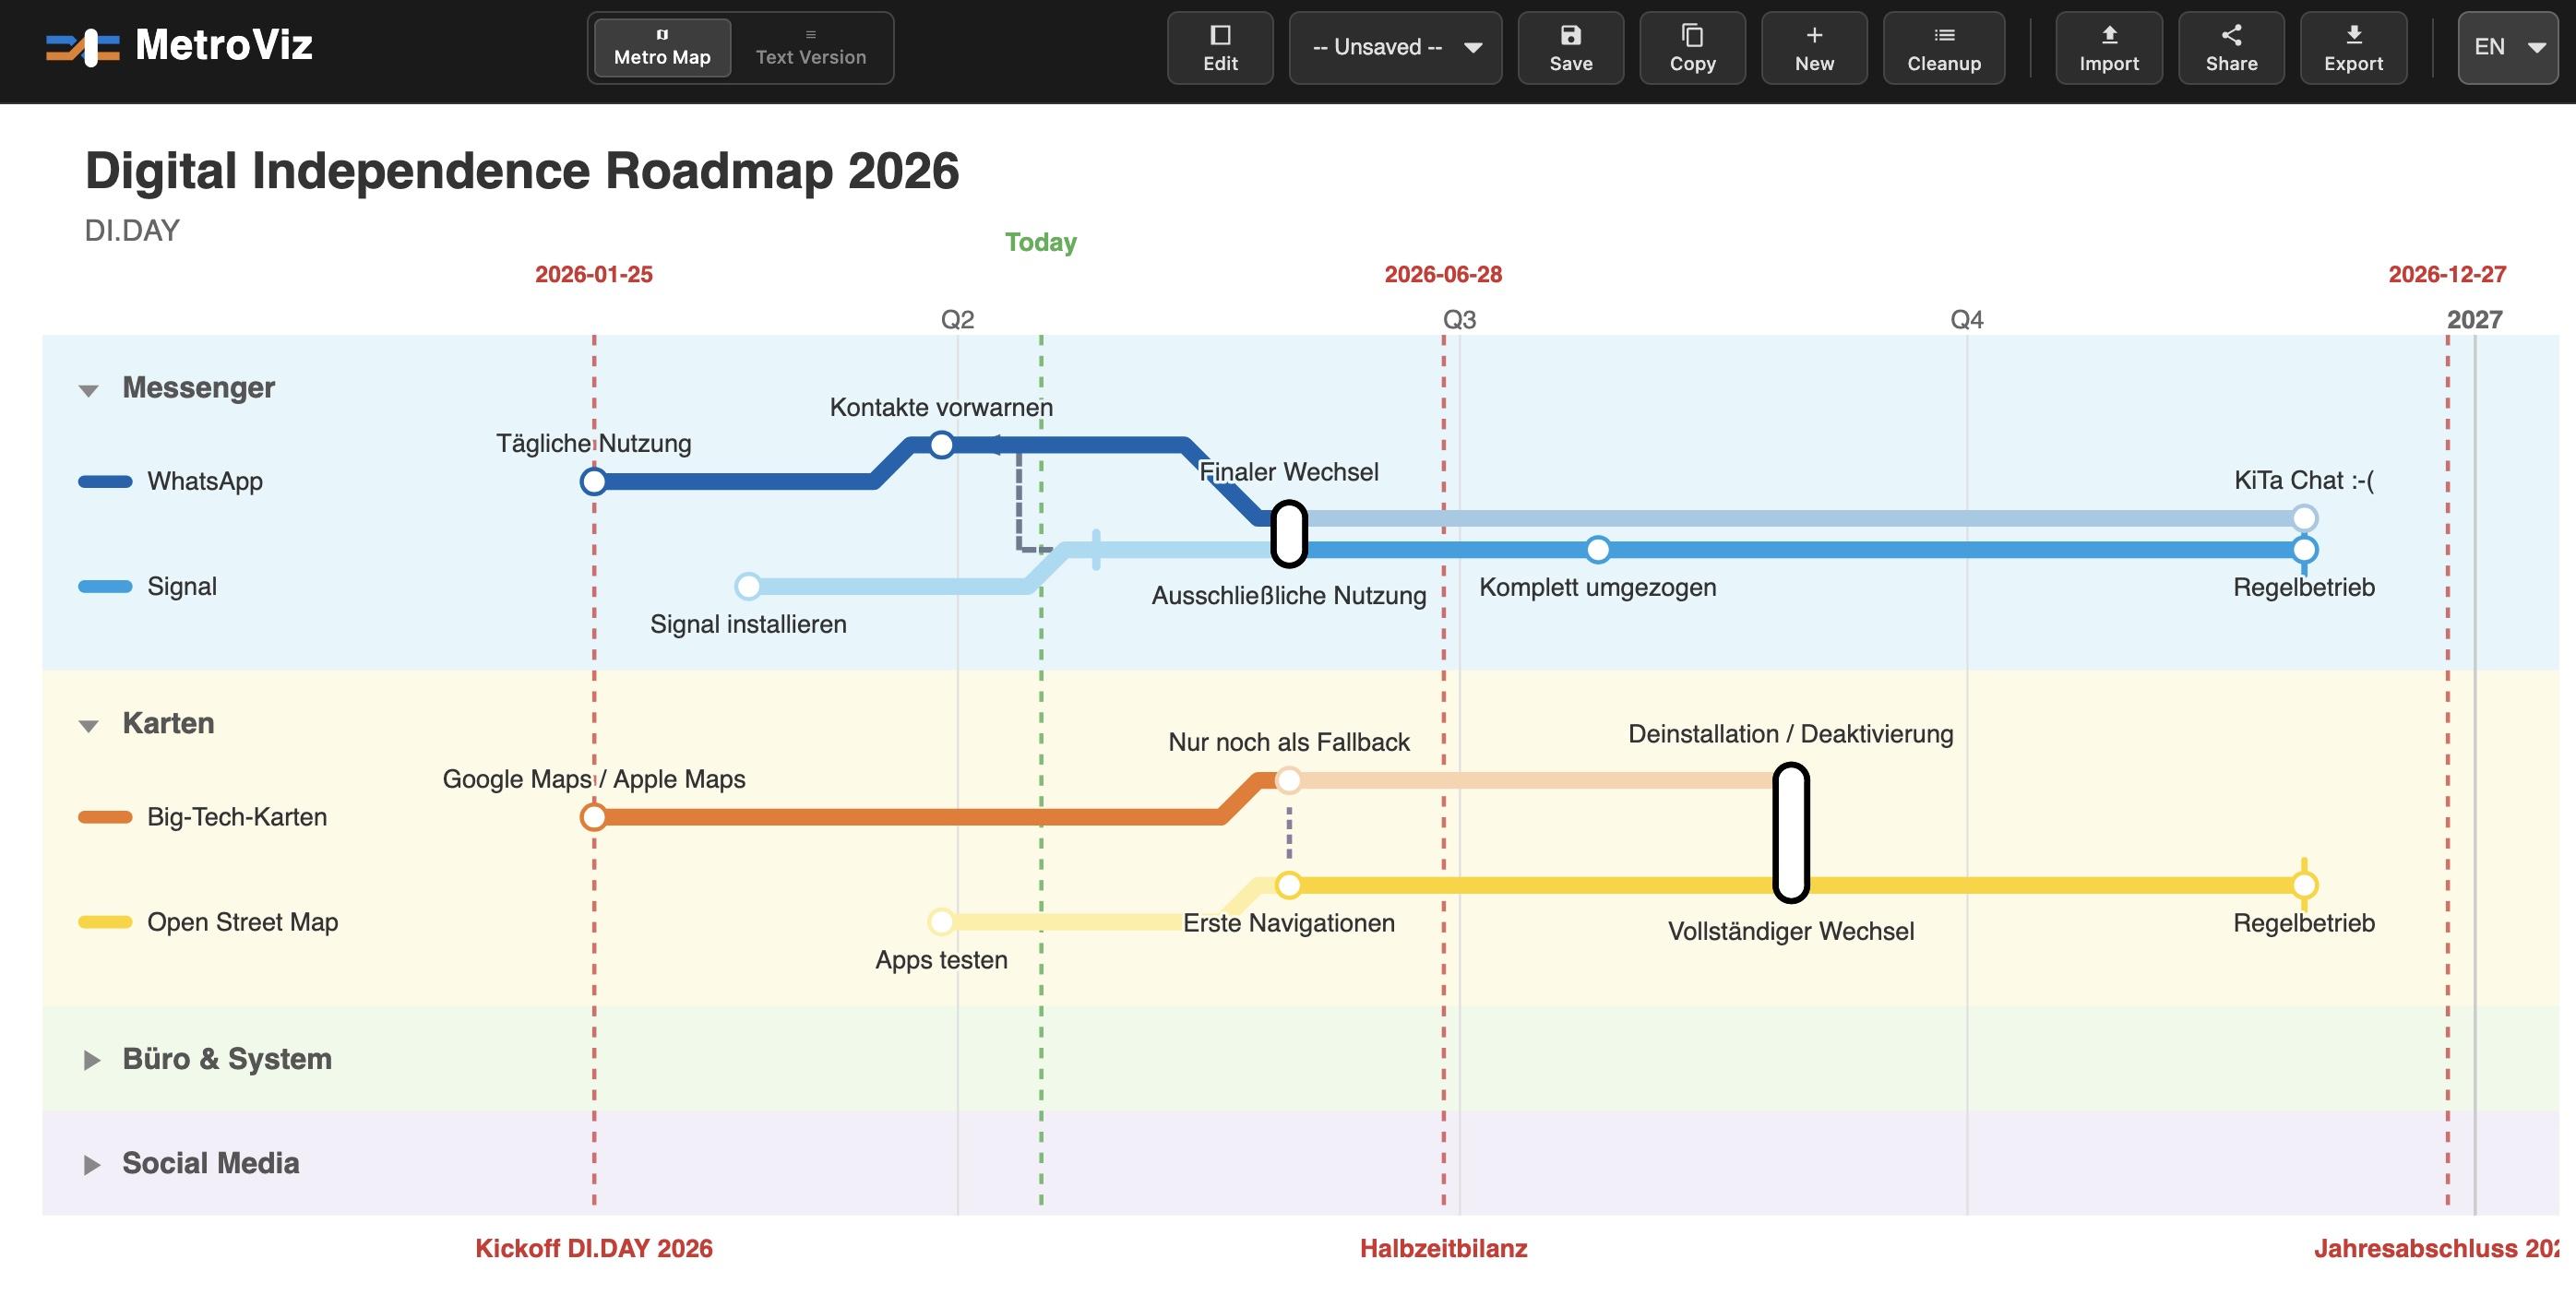The height and width of the screenshot is (1295, 2576).
Task: Click the MetroViz logo icon
Action: (82, 47)
